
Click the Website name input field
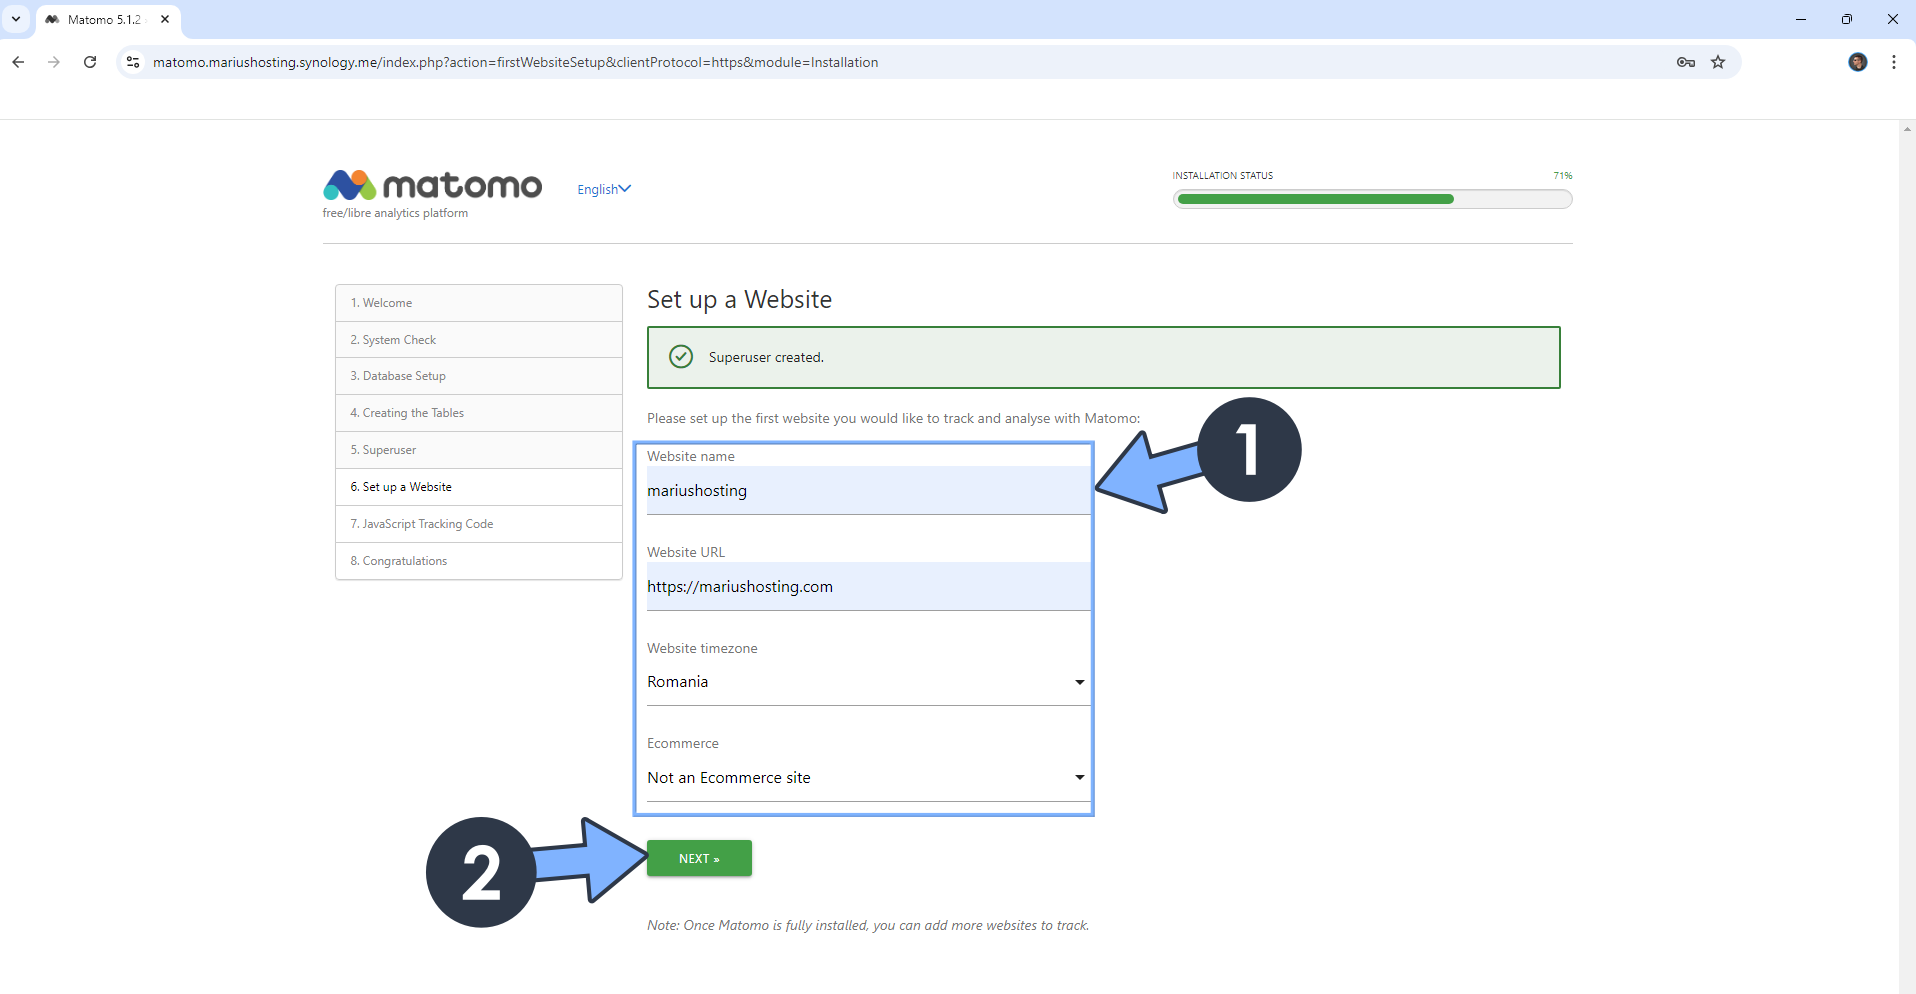868,490
